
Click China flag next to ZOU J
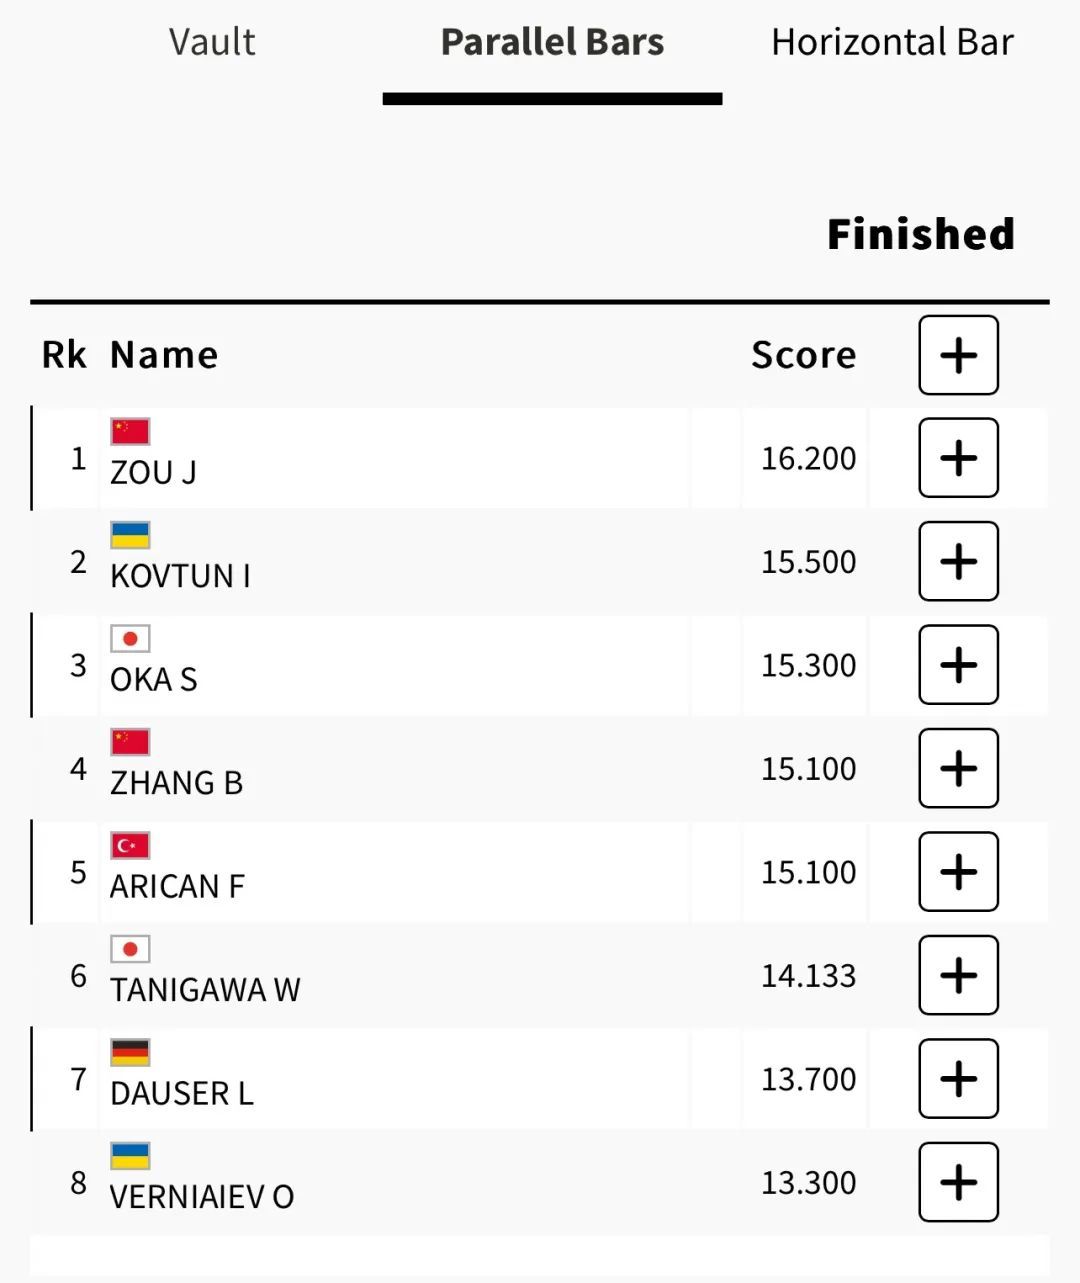tap(130, 431)
